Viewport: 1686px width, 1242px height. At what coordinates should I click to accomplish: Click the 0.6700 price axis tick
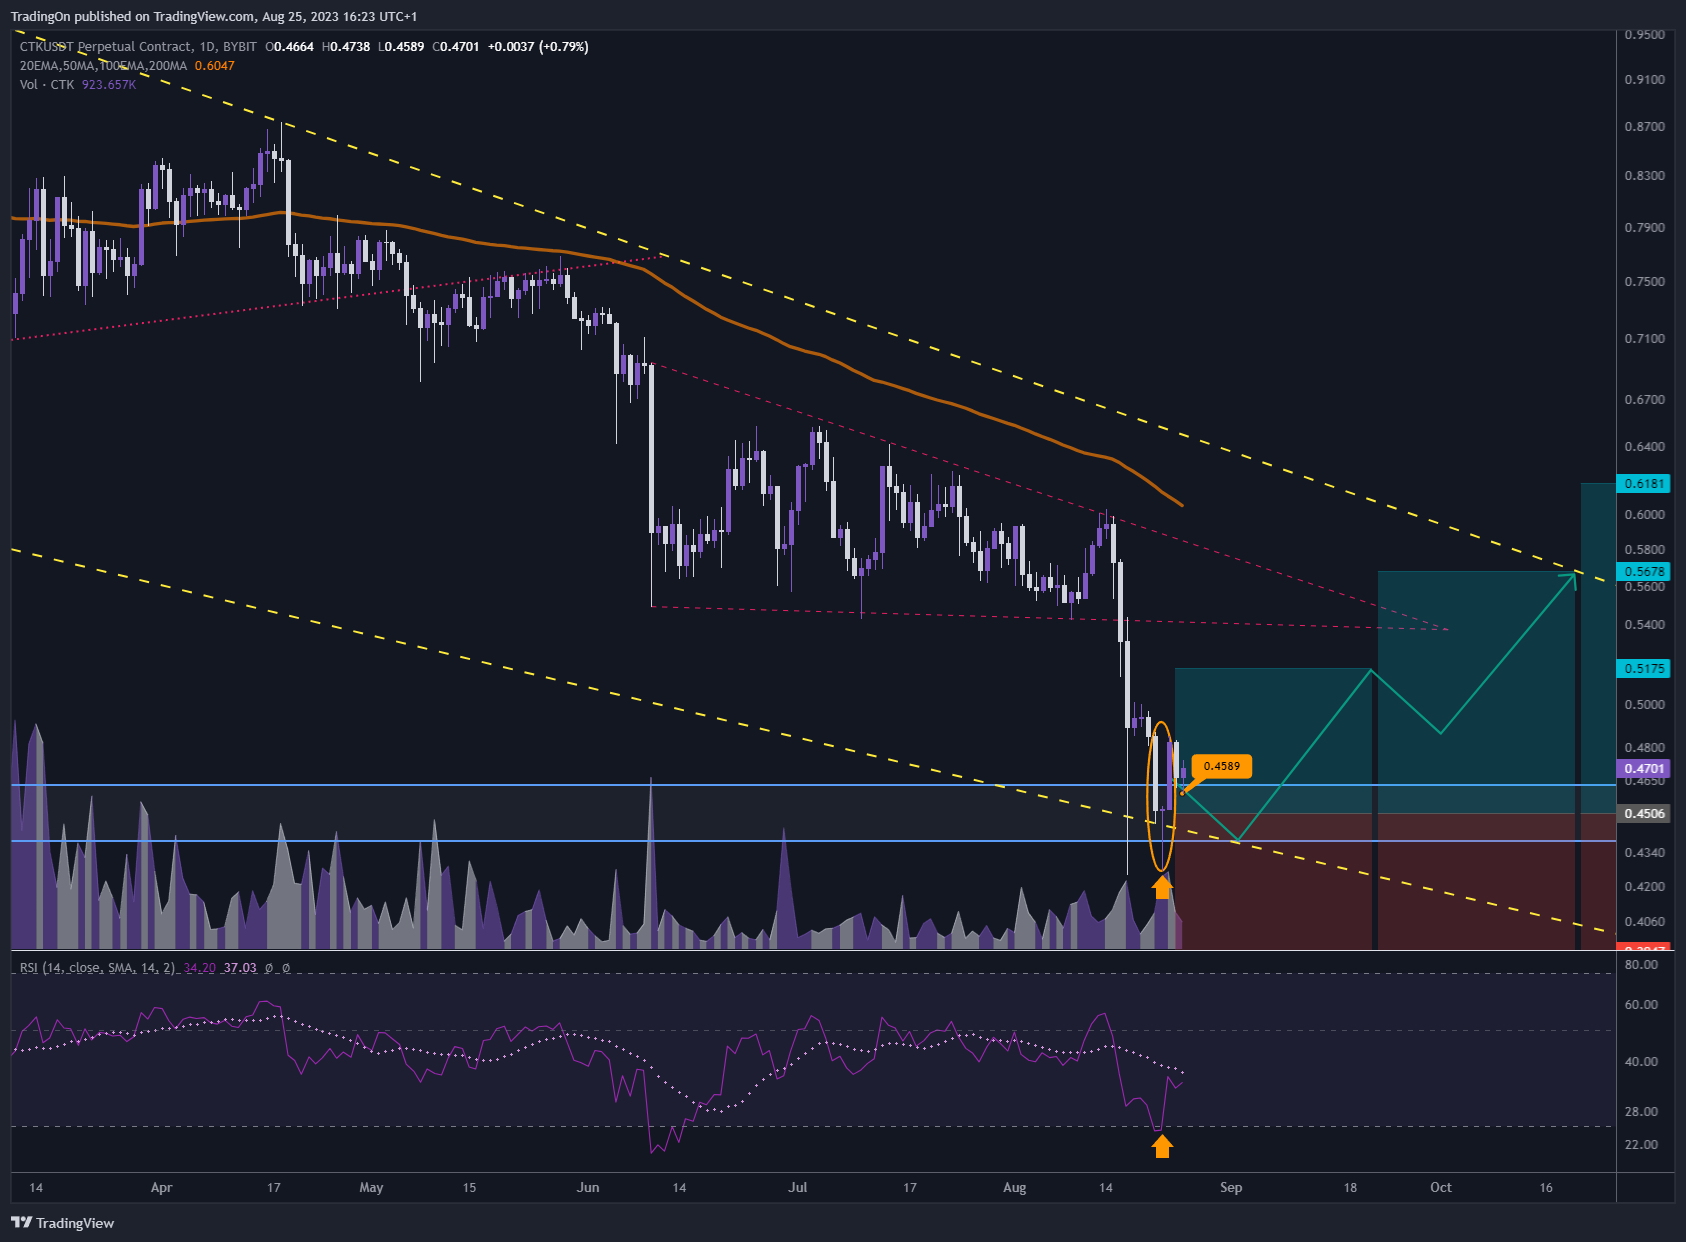coord(1645,400)
